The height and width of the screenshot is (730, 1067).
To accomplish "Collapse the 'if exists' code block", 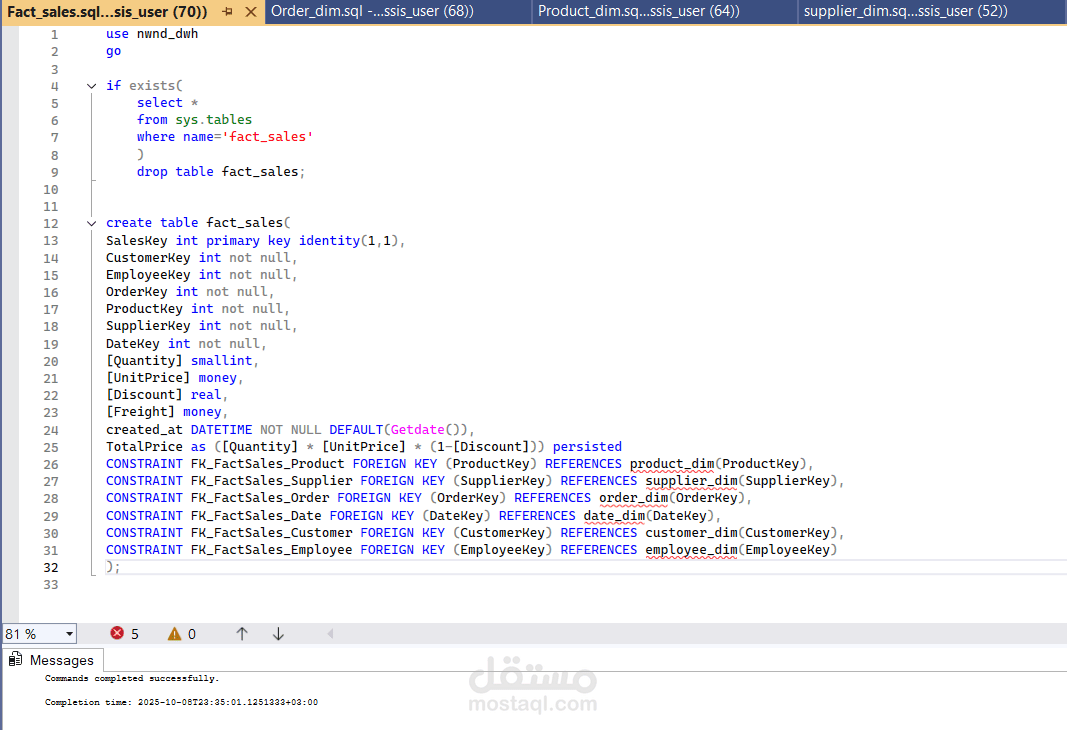I will pyautogui.click(x=92, y=86).
